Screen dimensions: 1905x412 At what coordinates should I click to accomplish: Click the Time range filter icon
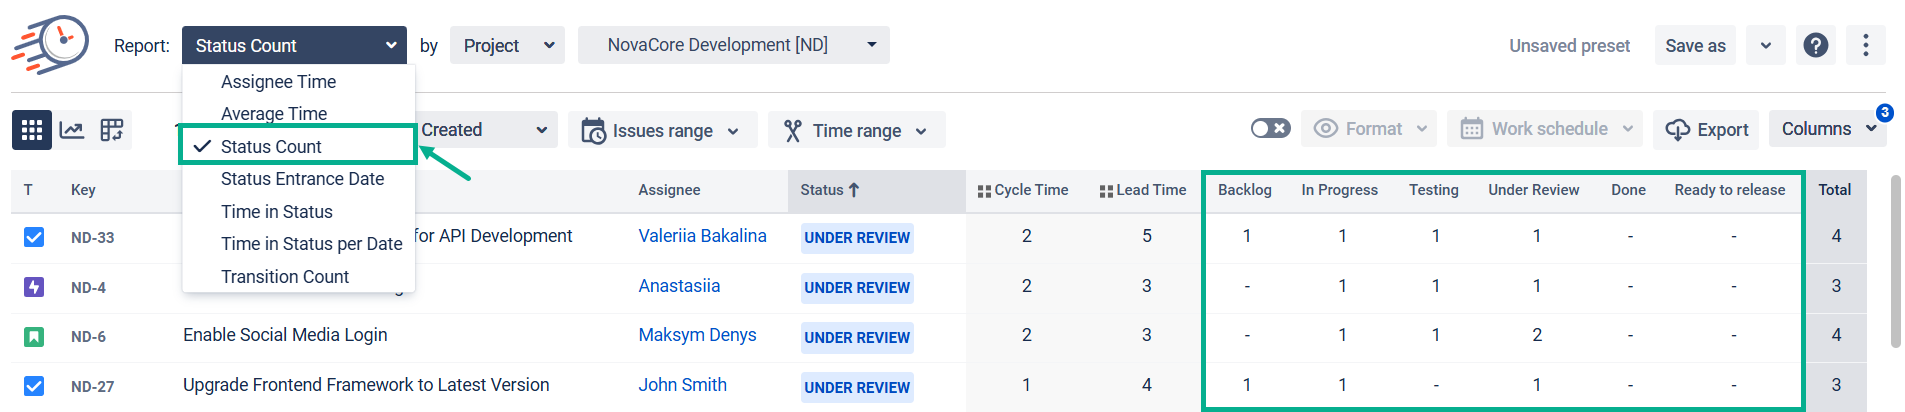pos(793,131)
